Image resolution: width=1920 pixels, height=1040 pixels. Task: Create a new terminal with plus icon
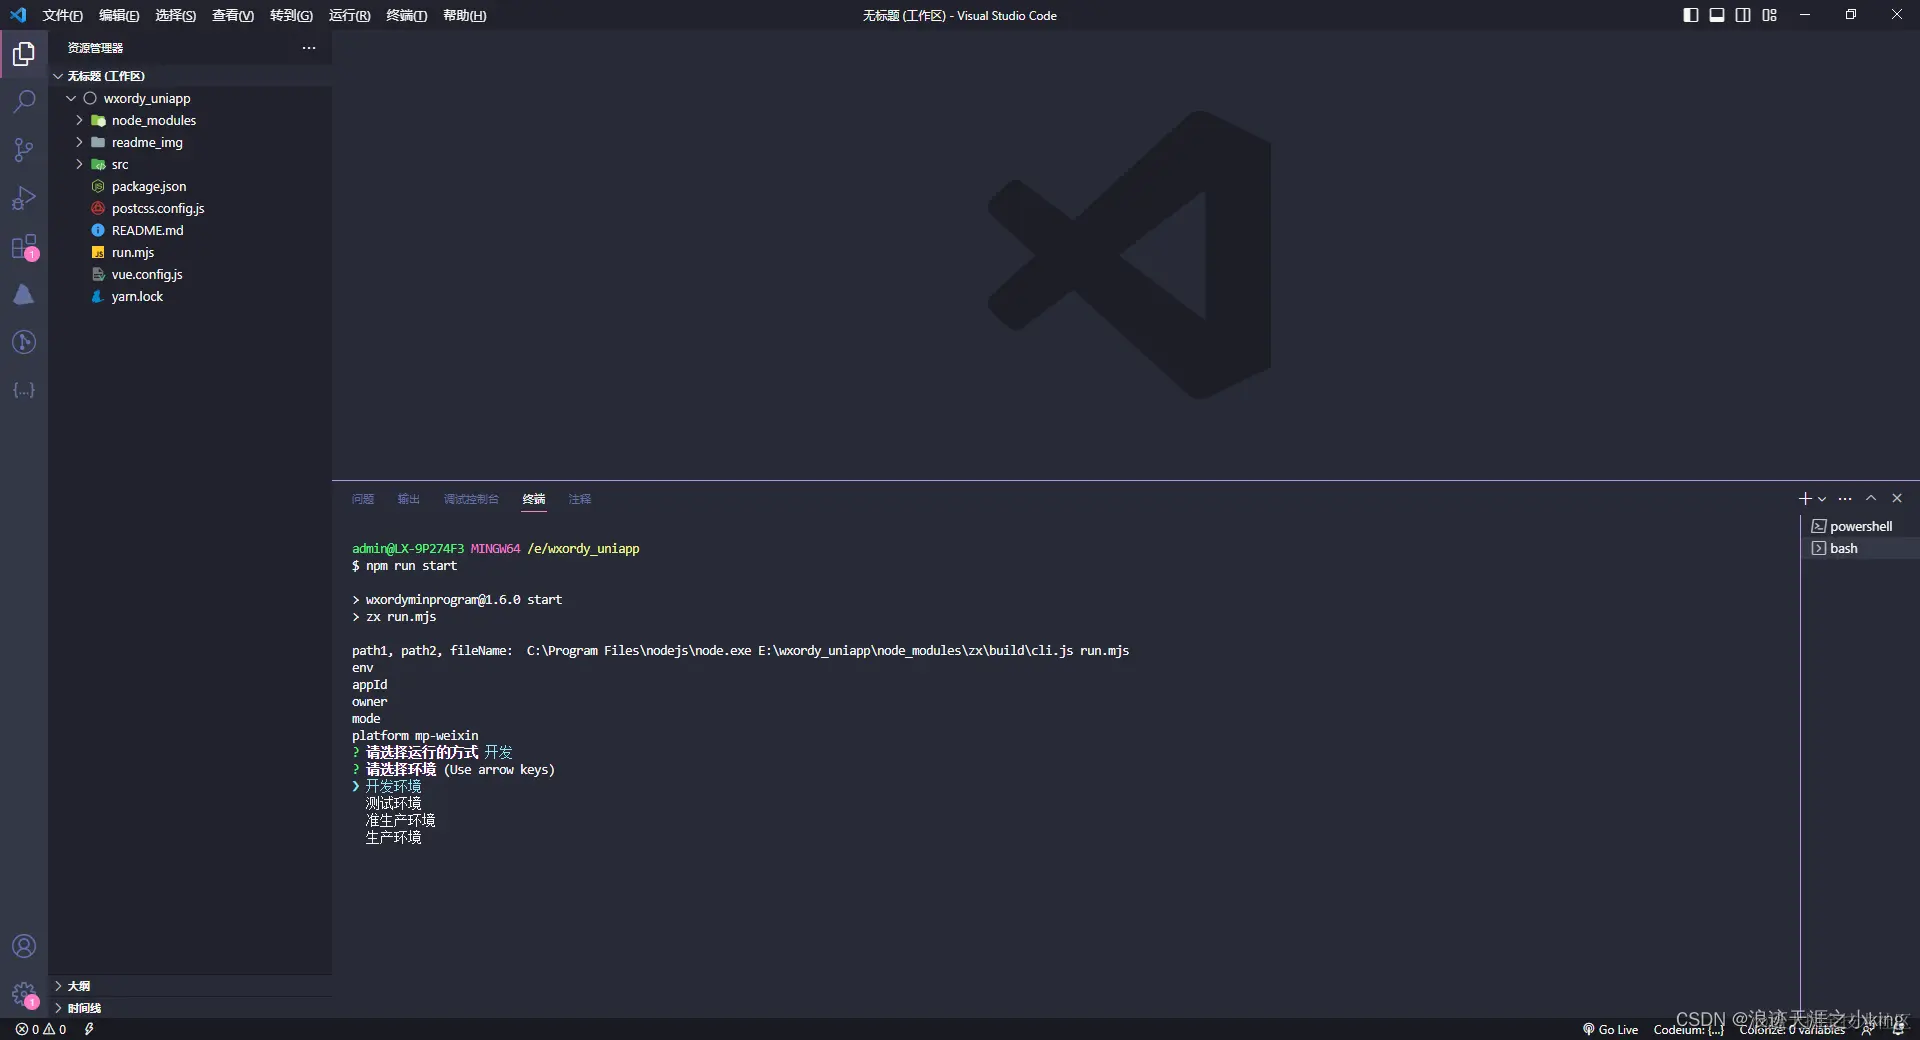coord(1805,498)
